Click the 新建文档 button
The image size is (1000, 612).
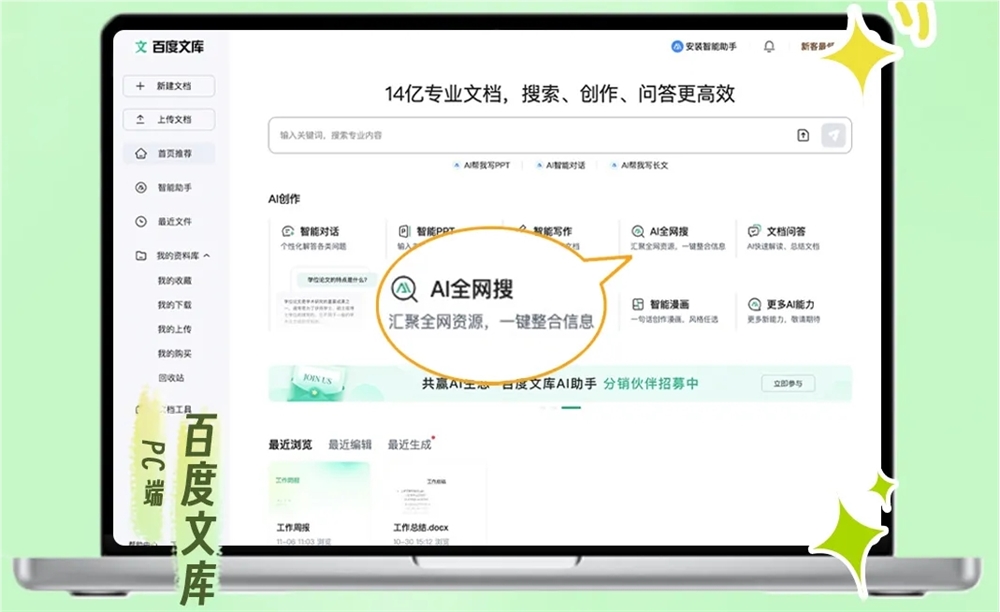point(168,86)
